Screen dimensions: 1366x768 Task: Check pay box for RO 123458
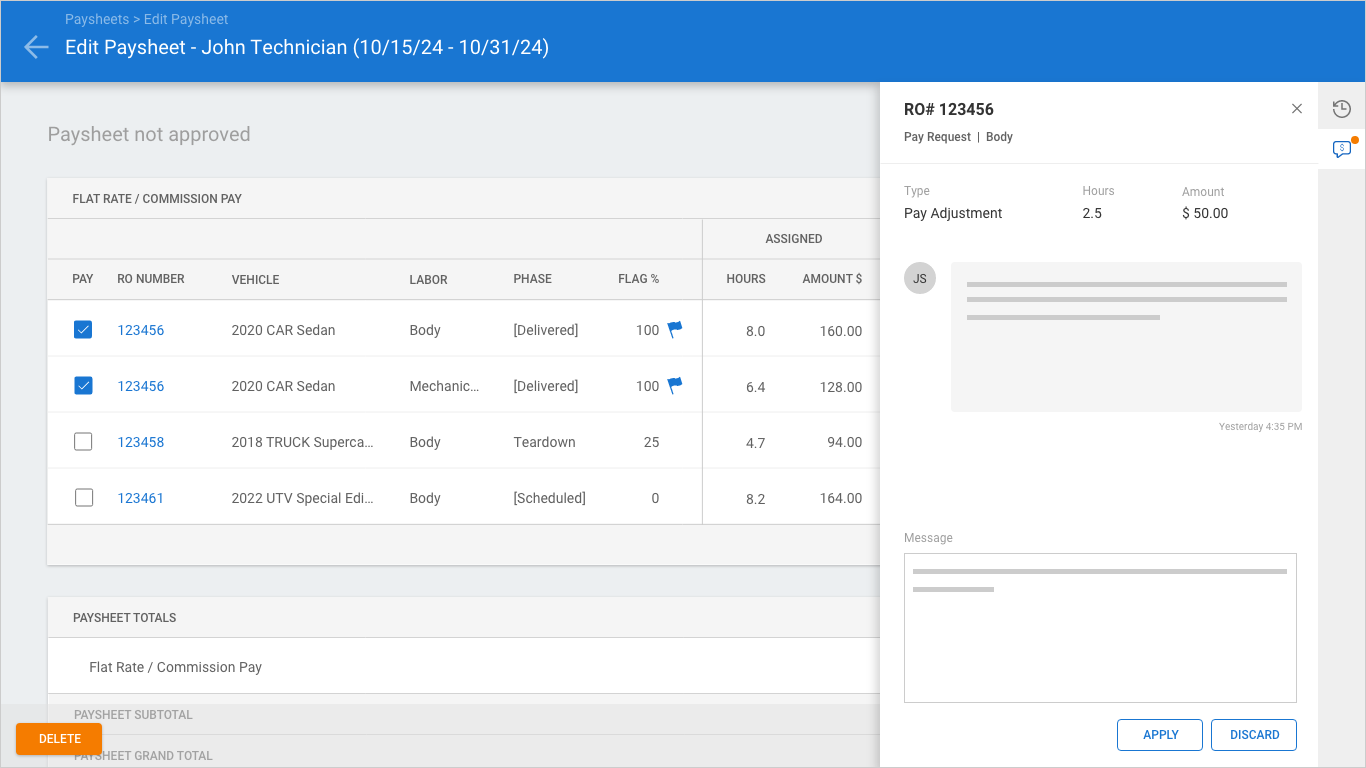point(83,441)
